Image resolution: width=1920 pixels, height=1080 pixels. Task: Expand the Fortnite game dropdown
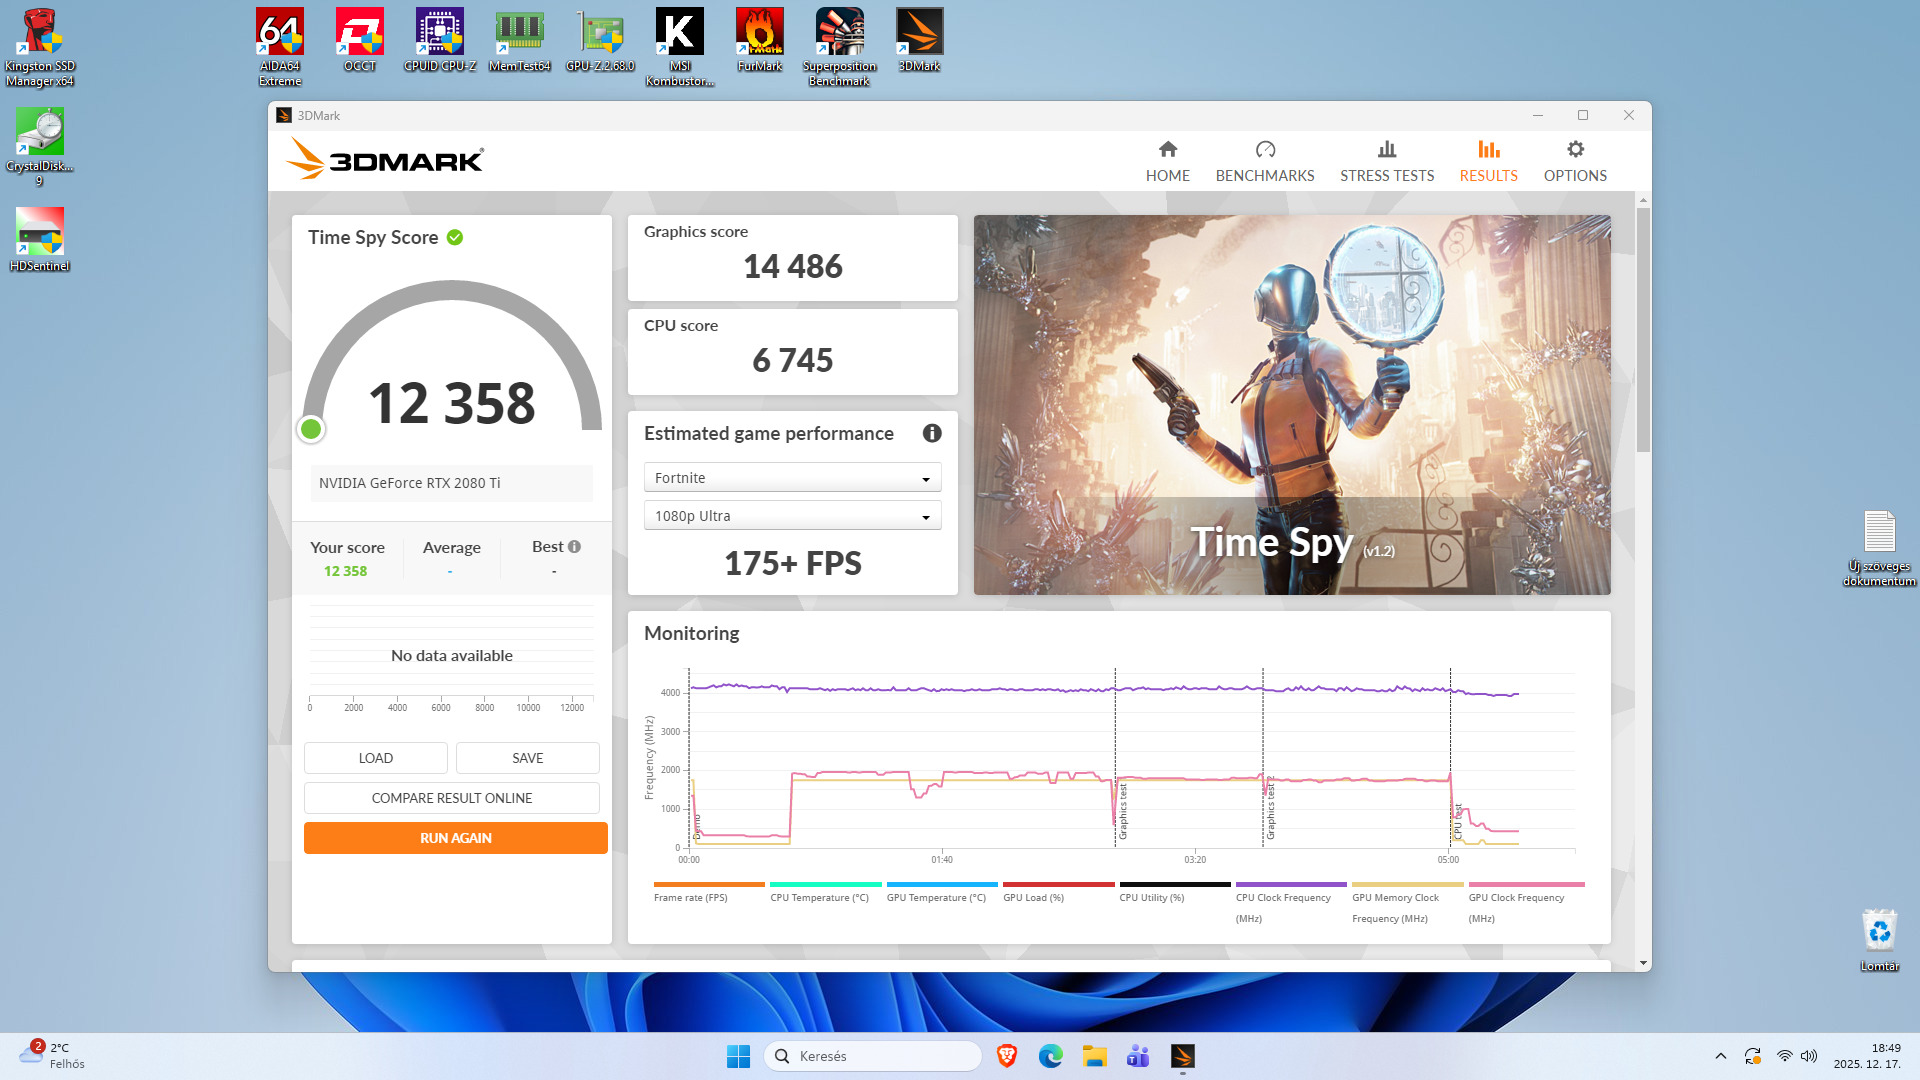coord(792,478)
